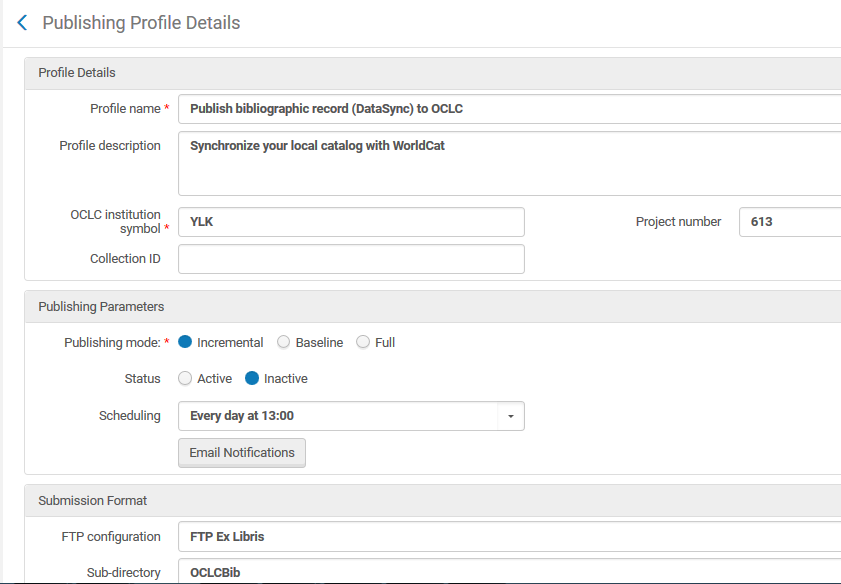Select Baseline publishing mode
Image resolution: width=841 pixels, height=584 pixels.
[x=284, y=342]
